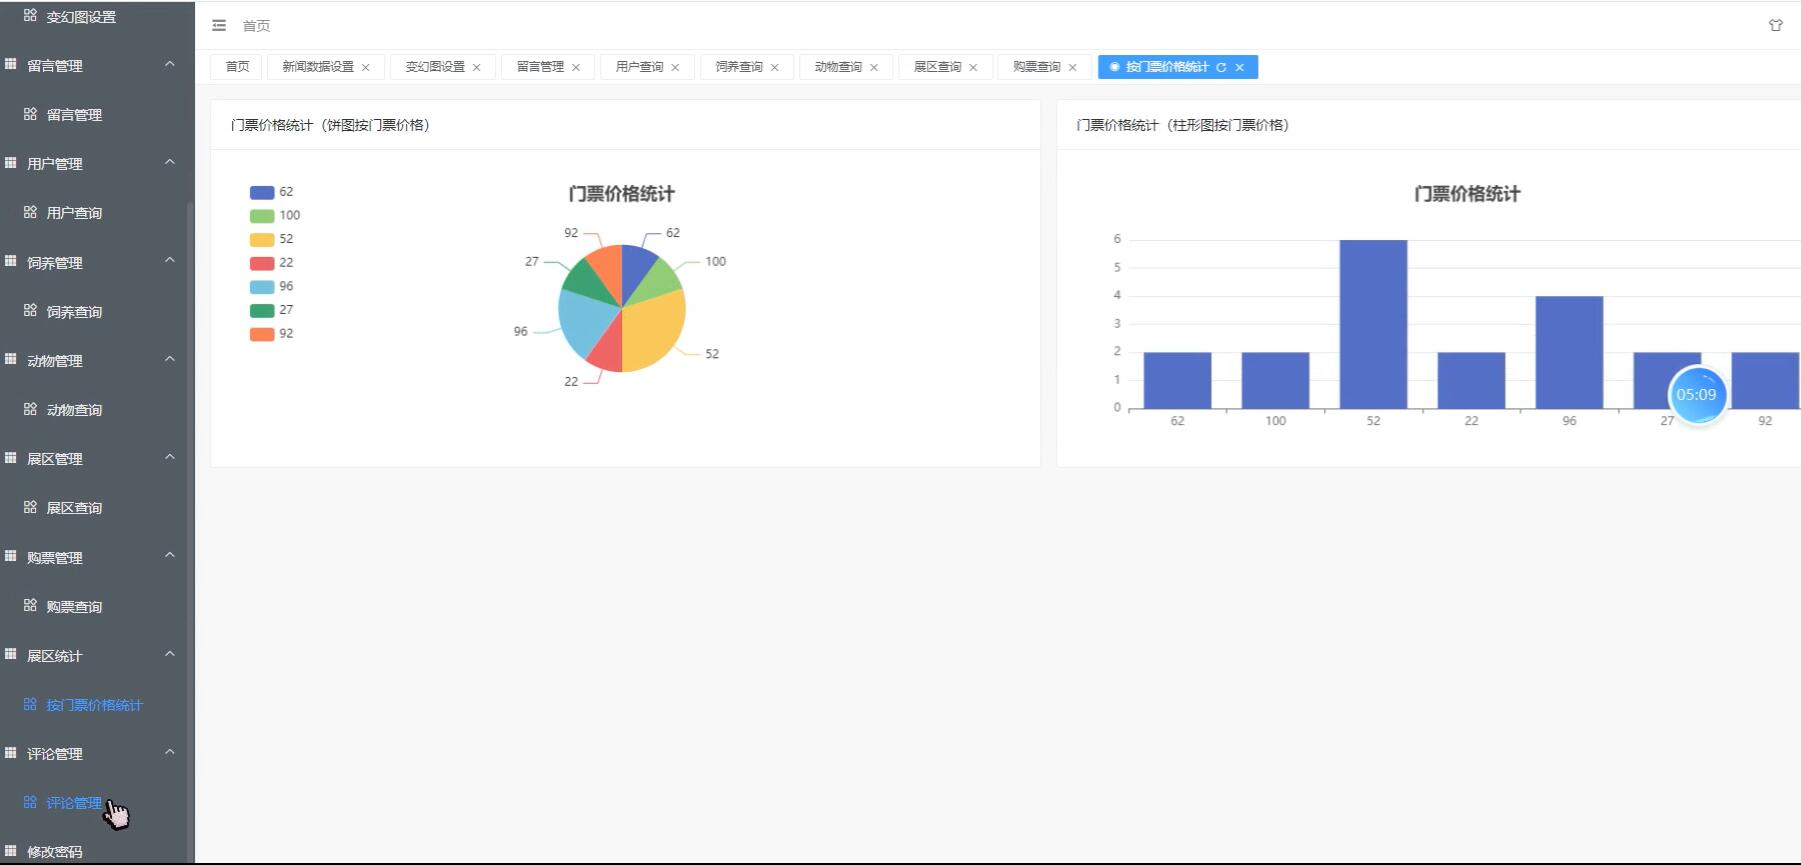Toggle pie legend entry 96
The height and width of the screenshot is (865, 1801).
pyautogui.click(x=271, y=286)
